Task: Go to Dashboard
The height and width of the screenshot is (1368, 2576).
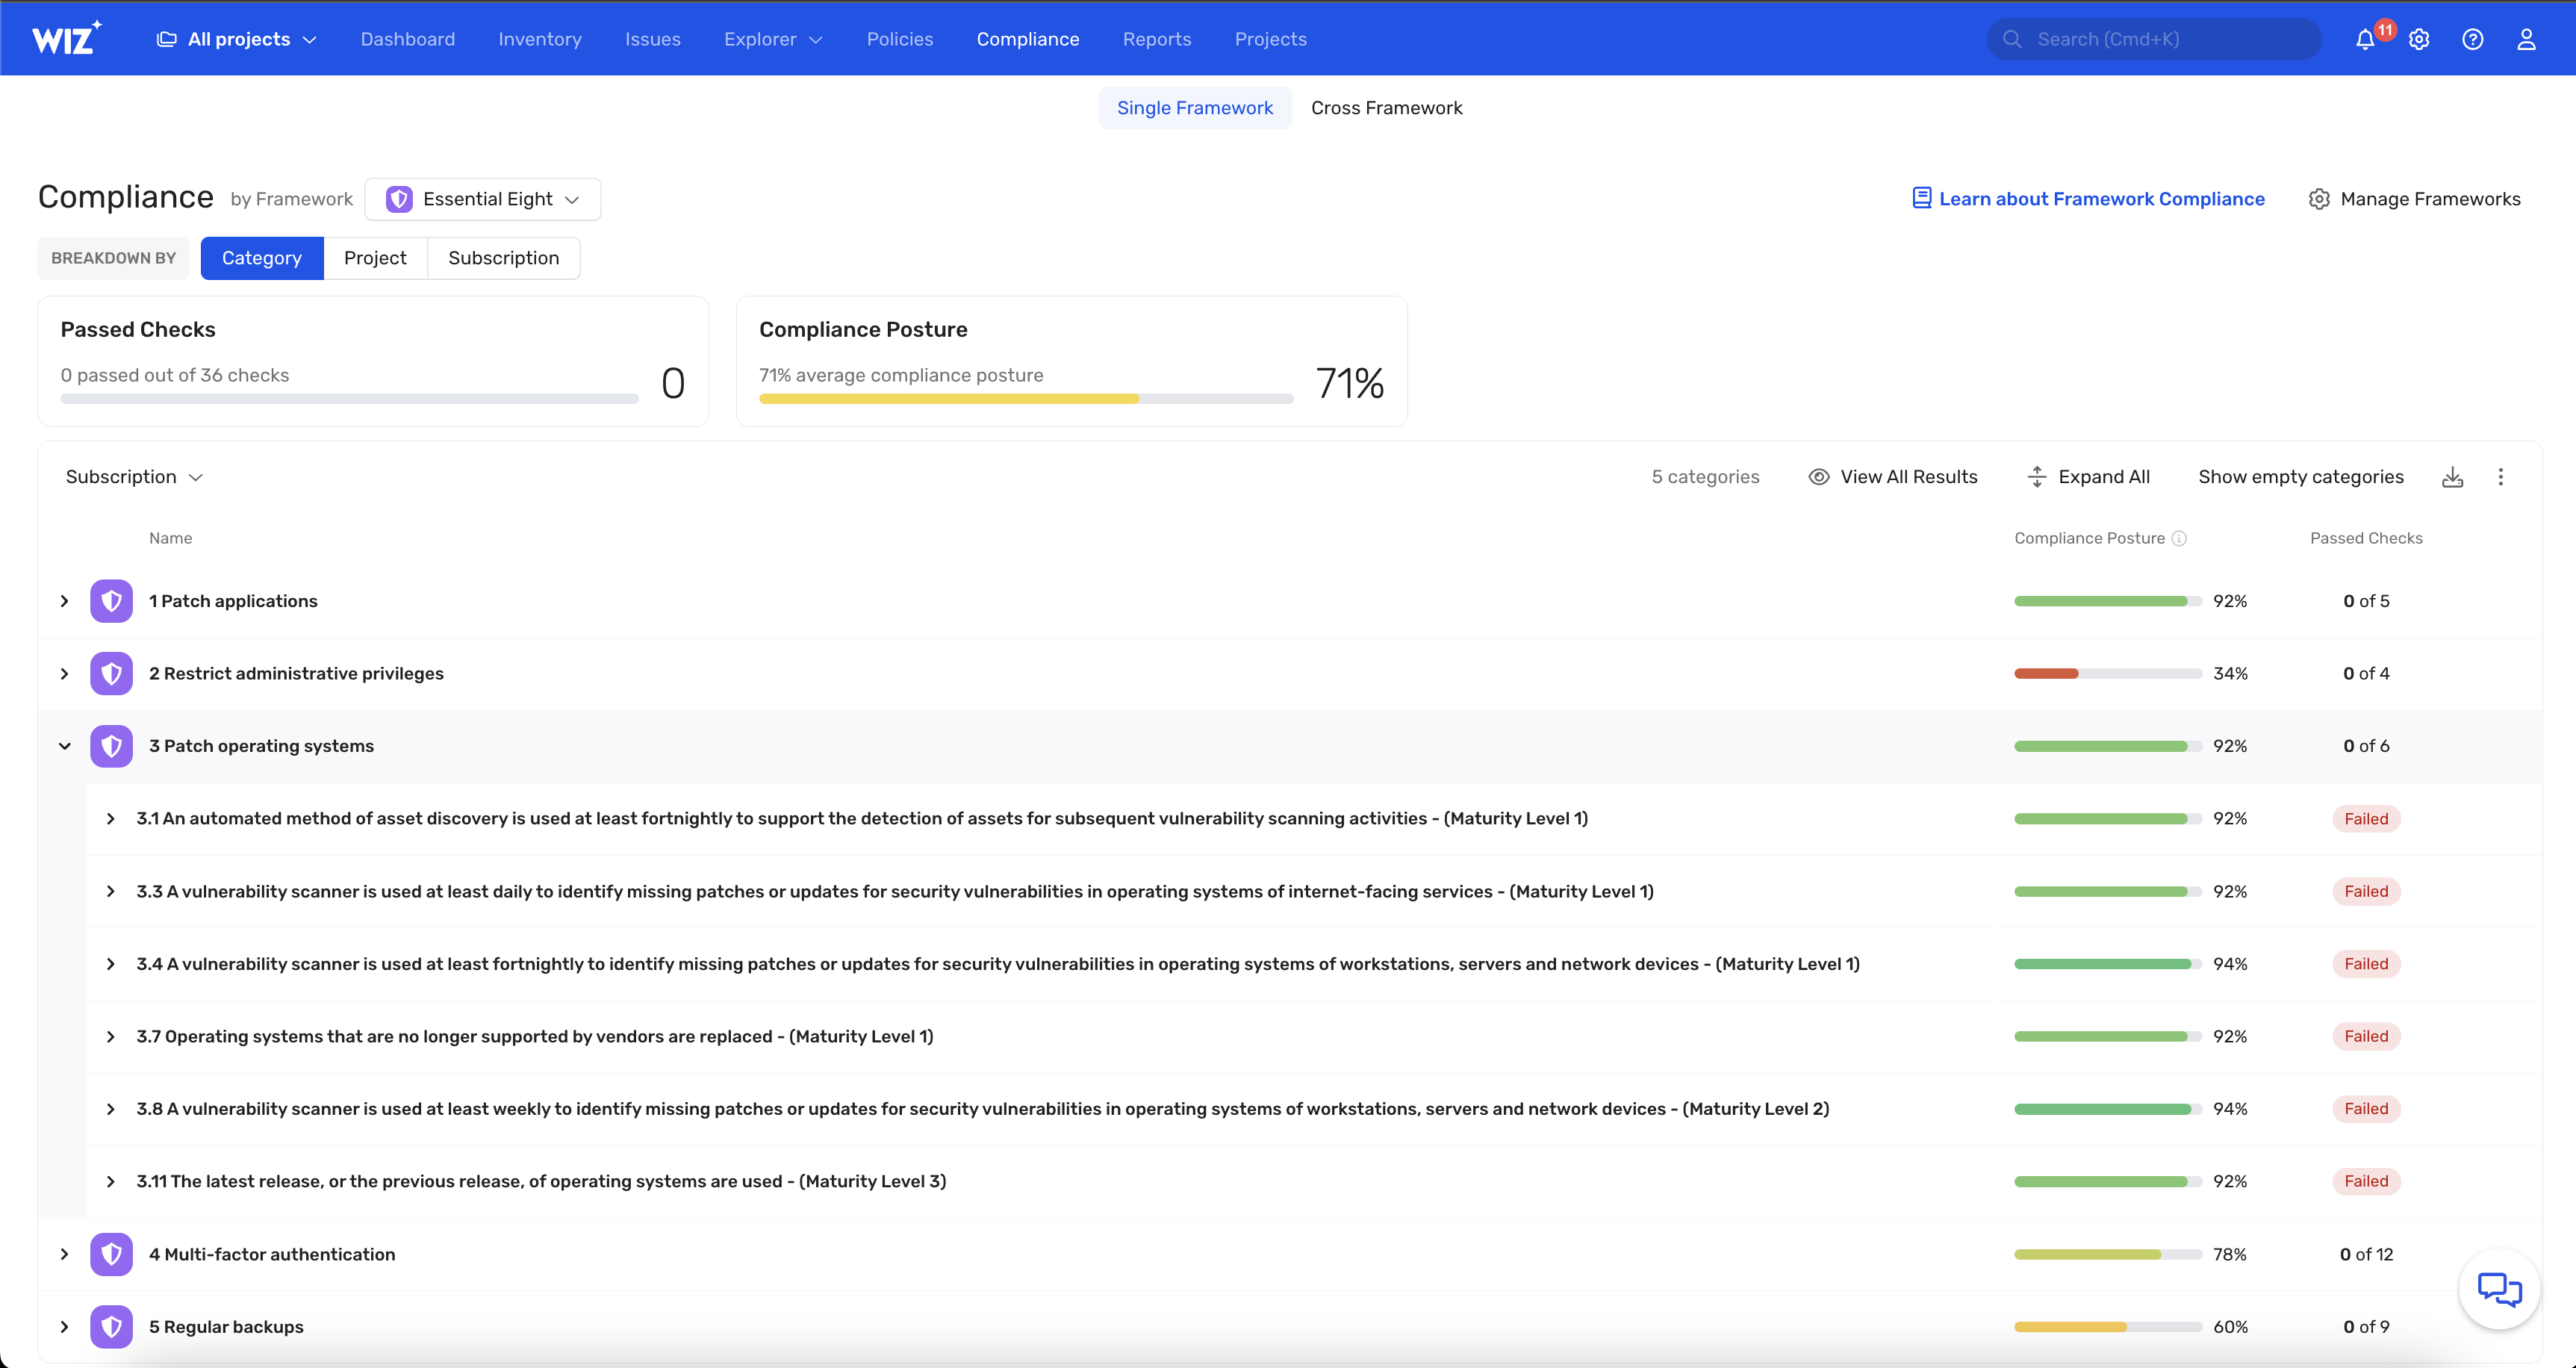Action: (x=408, y=39)
